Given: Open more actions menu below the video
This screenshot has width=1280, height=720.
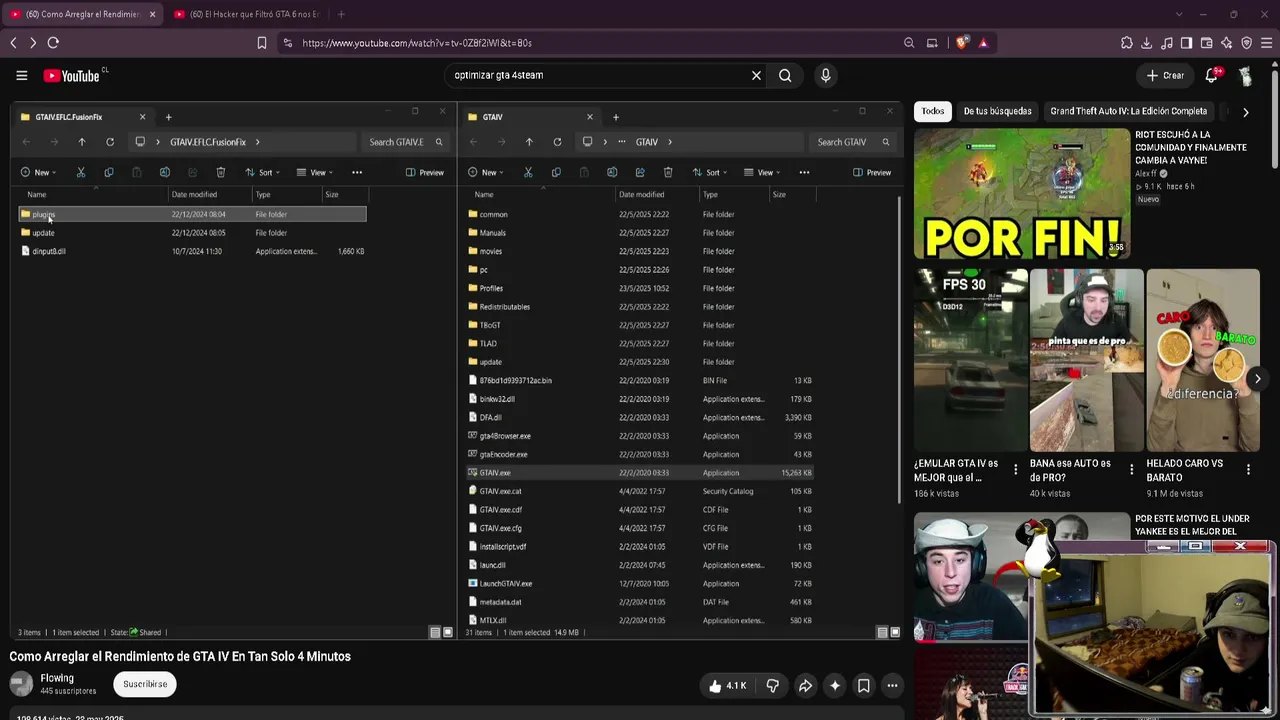Looking at the screenshot, I should coord(892,686).
